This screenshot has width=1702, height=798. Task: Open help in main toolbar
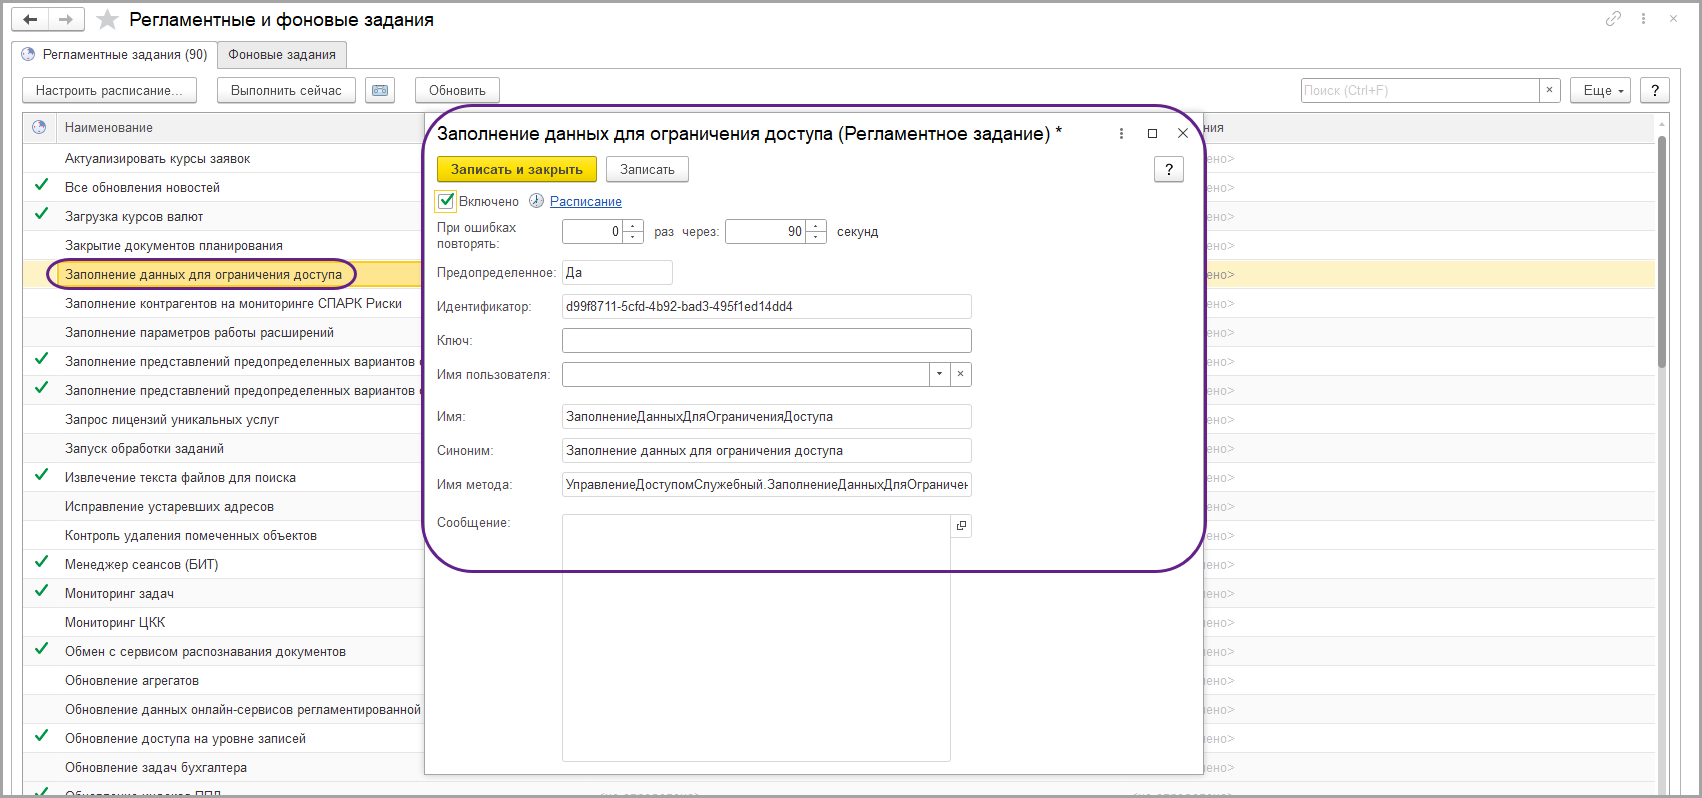(1655, 90)
